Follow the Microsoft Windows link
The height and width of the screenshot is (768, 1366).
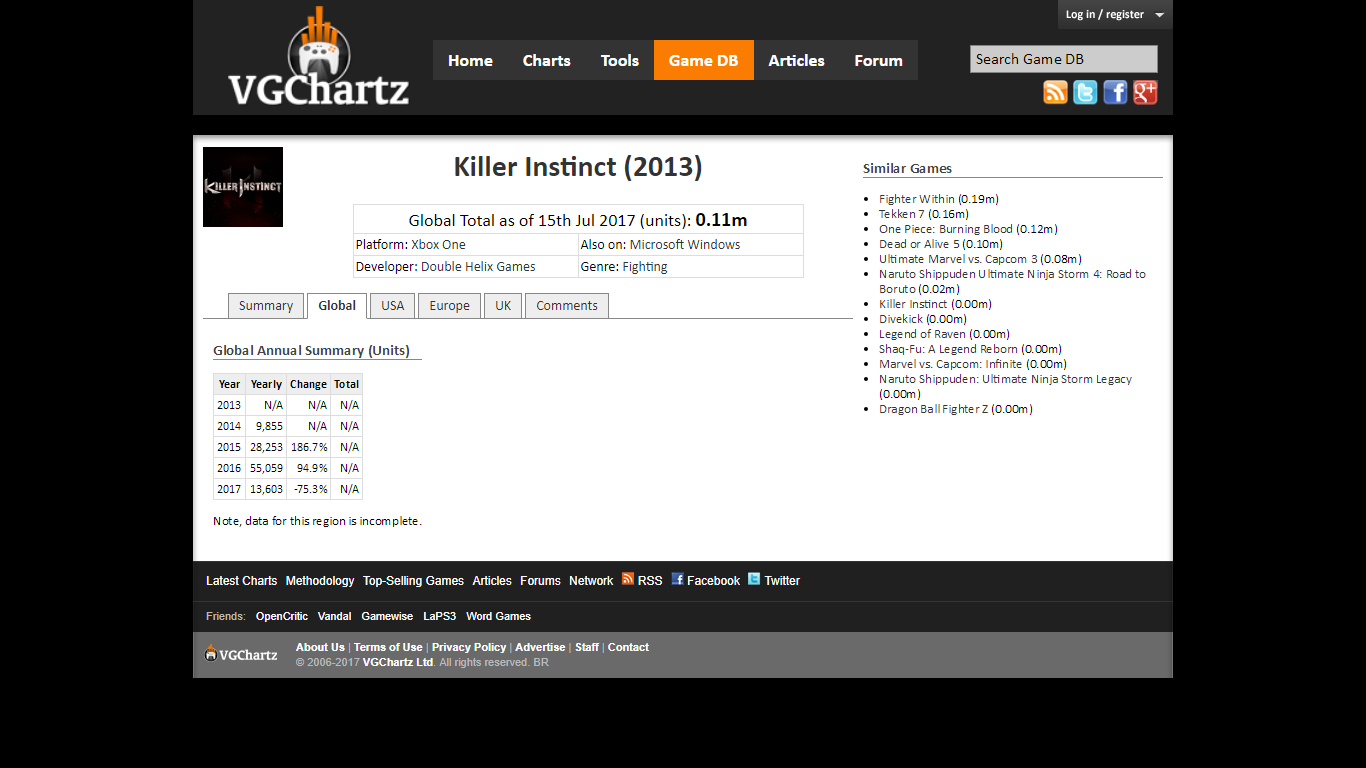tap(685, 245)
